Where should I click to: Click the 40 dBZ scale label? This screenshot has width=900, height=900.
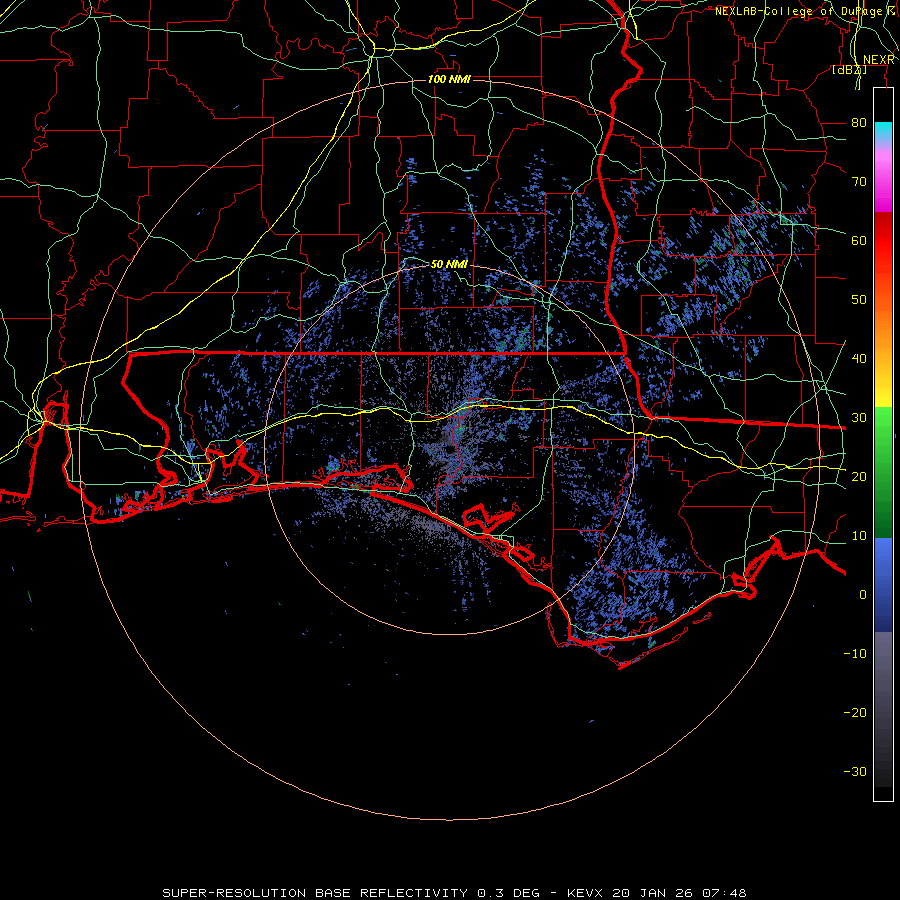click(x=859, y=359)
